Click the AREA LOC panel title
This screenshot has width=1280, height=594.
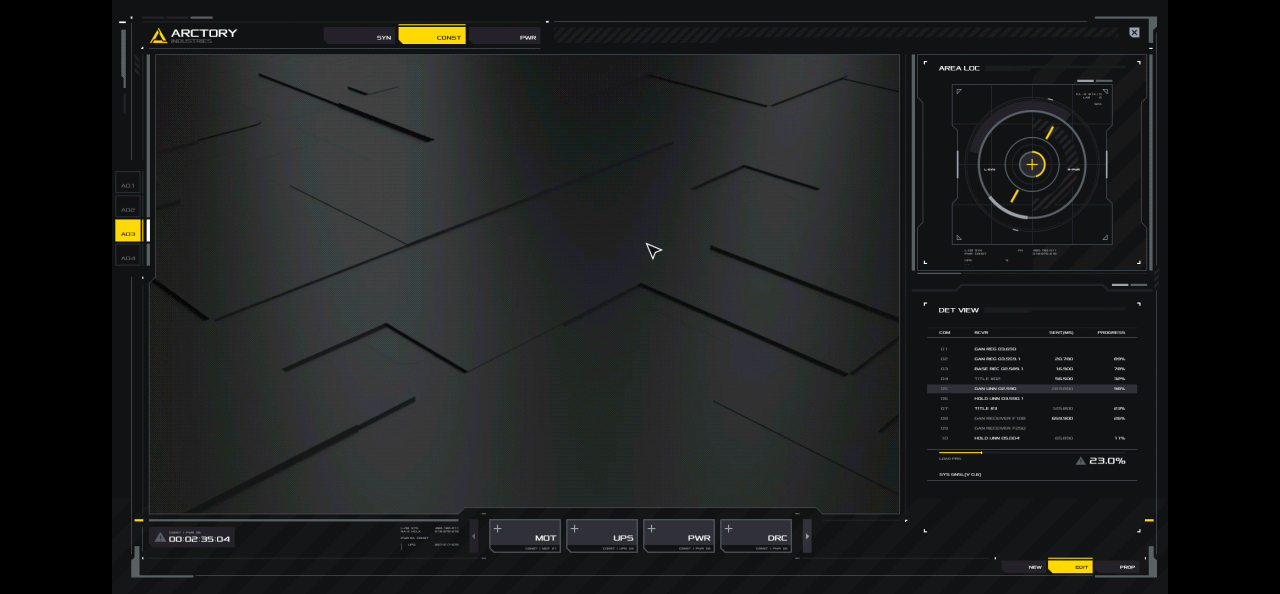[x=959, y=68]
